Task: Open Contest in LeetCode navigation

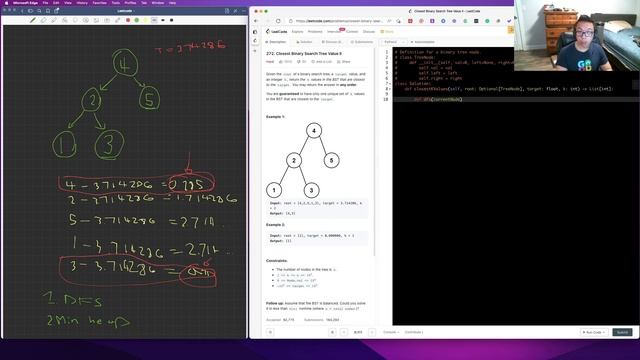Action: click(x=352, y=31)
